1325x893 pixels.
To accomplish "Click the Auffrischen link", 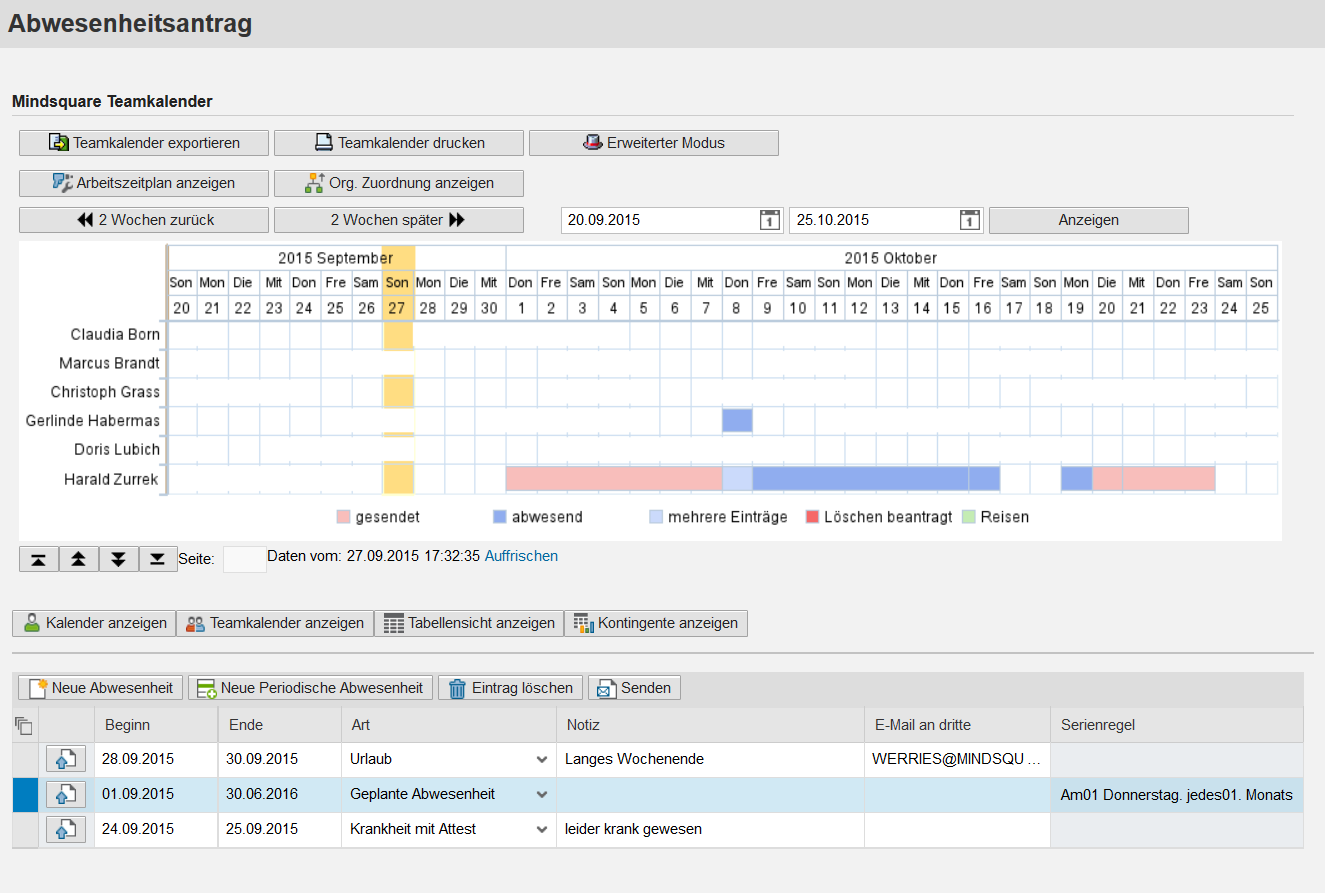I will click(x=521, y=556).
